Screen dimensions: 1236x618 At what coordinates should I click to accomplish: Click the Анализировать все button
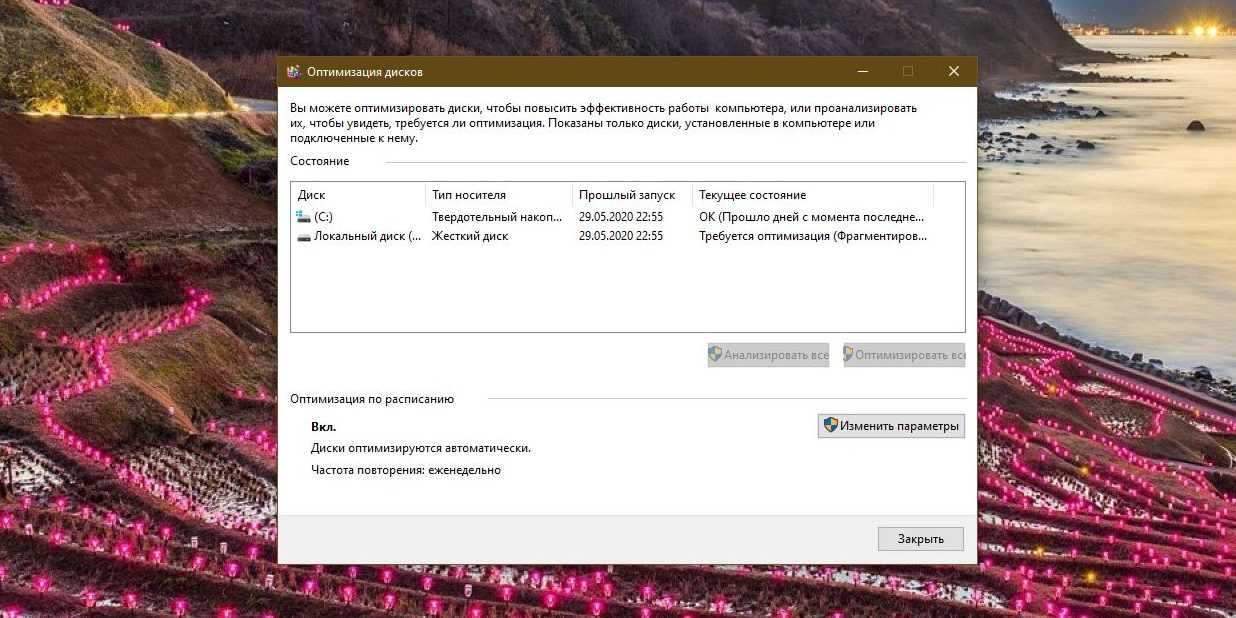(x=768, y=355)
